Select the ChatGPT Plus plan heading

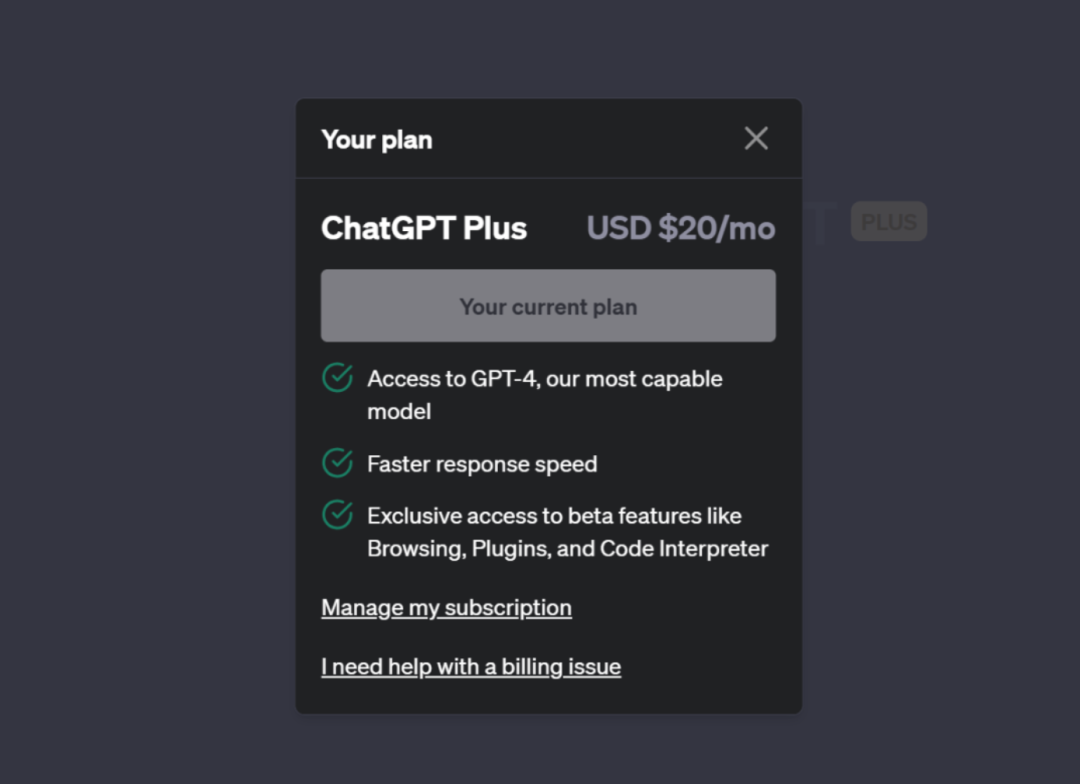coord(424,228)
